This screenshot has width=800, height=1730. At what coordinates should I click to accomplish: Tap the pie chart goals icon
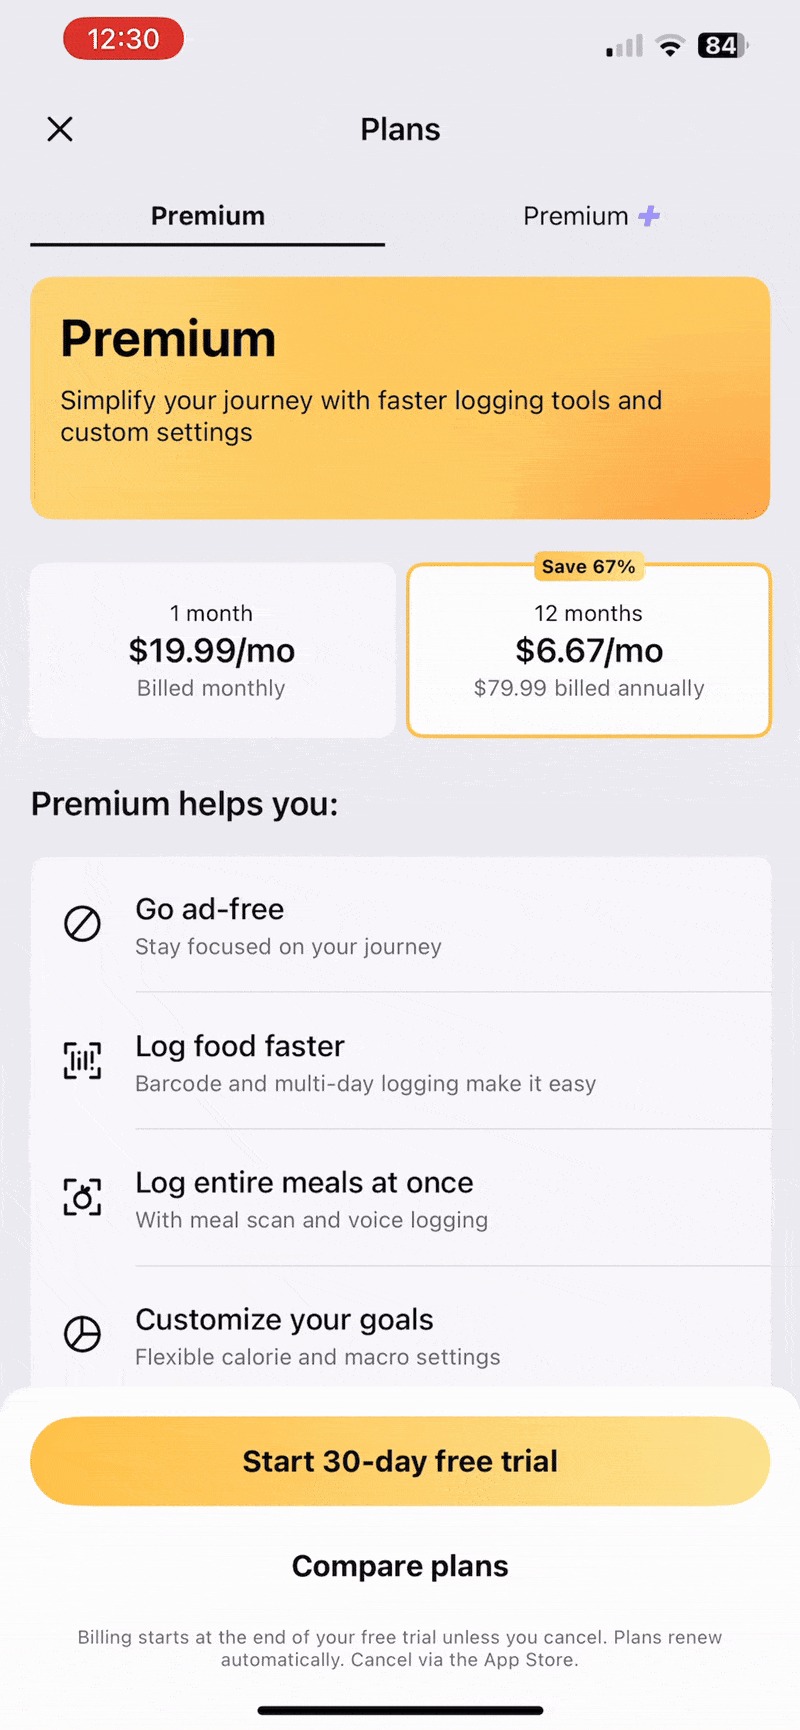coord(82,1334)
